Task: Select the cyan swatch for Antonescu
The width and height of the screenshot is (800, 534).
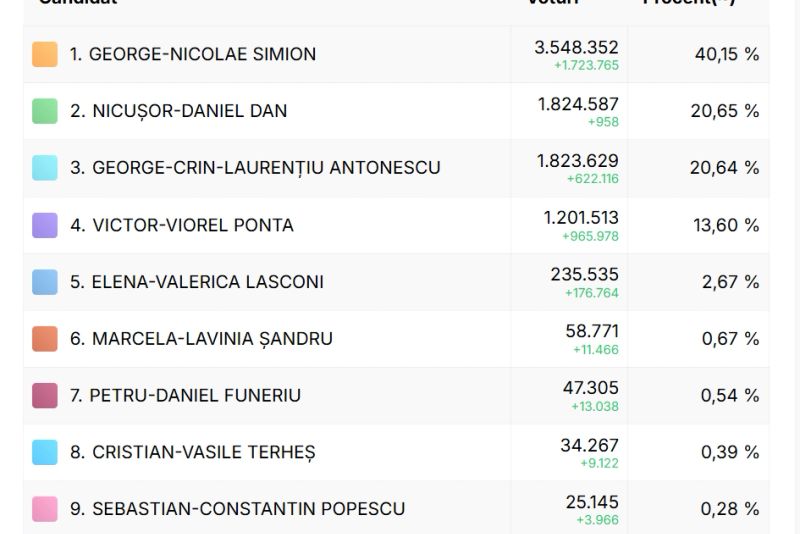Action: coord(45,168)
